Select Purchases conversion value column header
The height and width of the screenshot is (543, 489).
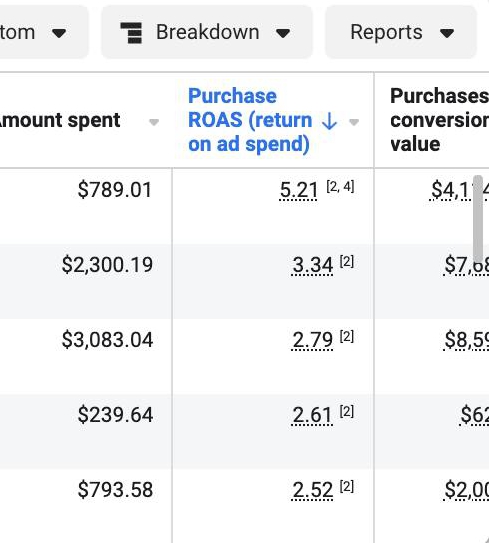pyautogui.click(x=439, y=120)
